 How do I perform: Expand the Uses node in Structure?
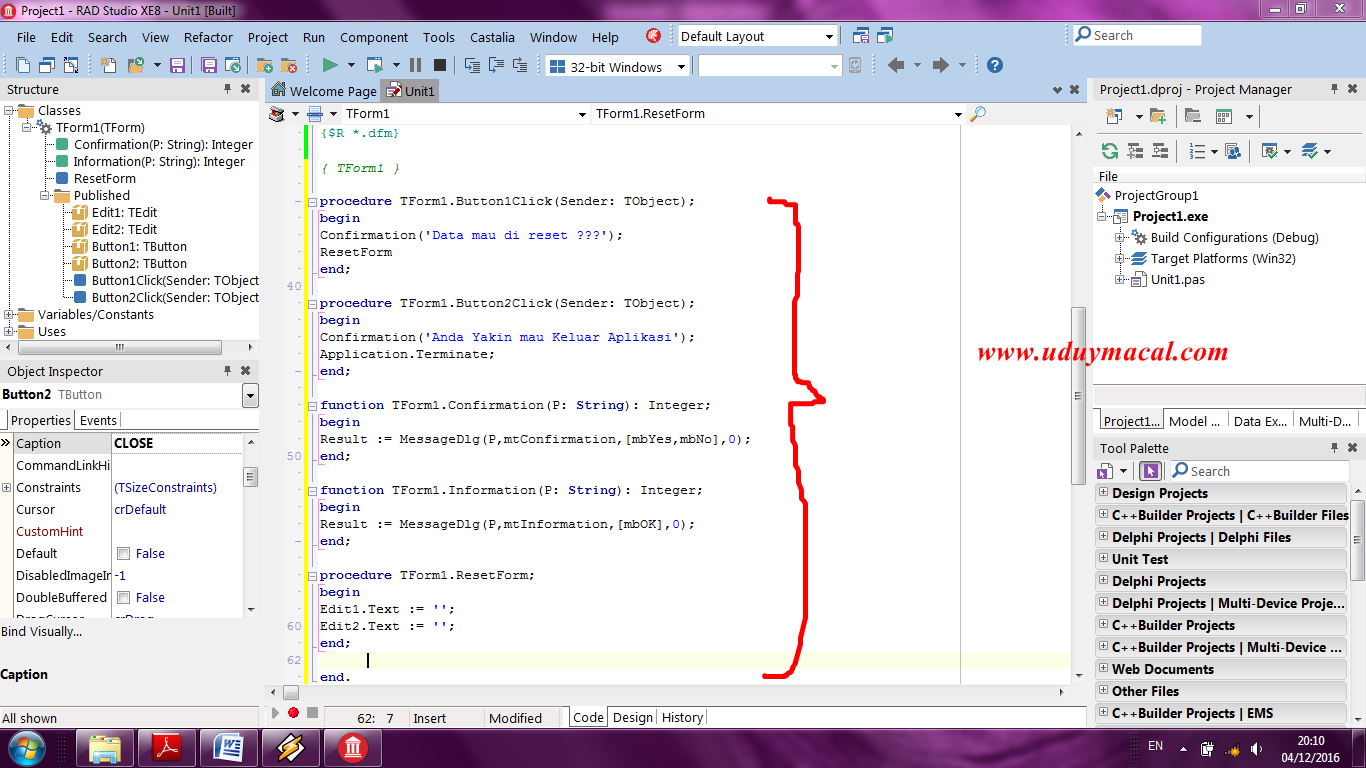pos(9,332)
